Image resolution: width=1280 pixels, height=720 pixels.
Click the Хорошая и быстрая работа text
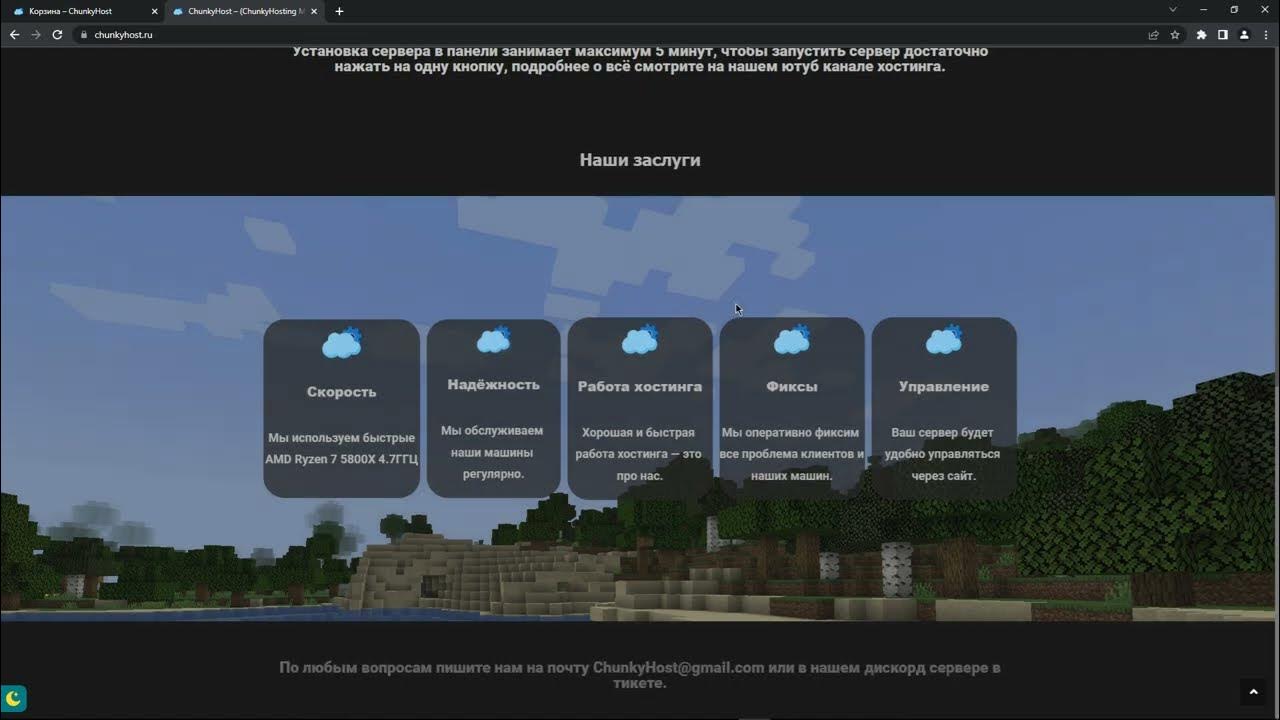point(639,454)
